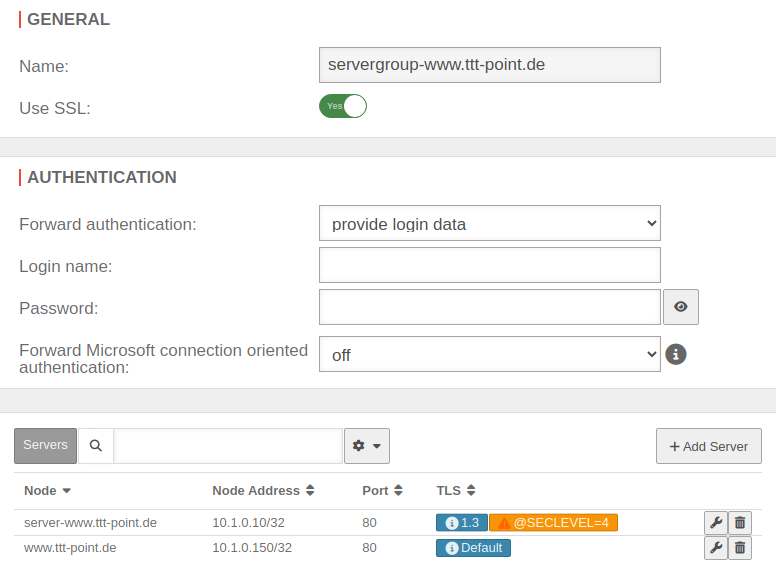776x579 pixels.
Task: Click the Default TLS info badge
Action: click(473, 547)
